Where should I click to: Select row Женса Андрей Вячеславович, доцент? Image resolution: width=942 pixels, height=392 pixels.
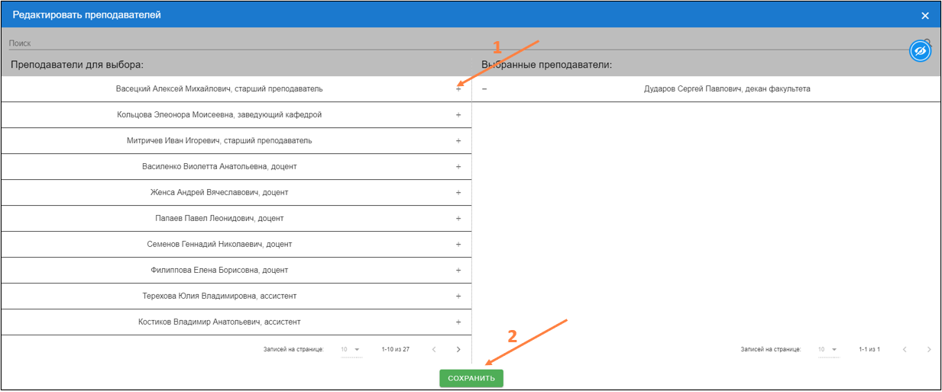(x=236, y=193)
